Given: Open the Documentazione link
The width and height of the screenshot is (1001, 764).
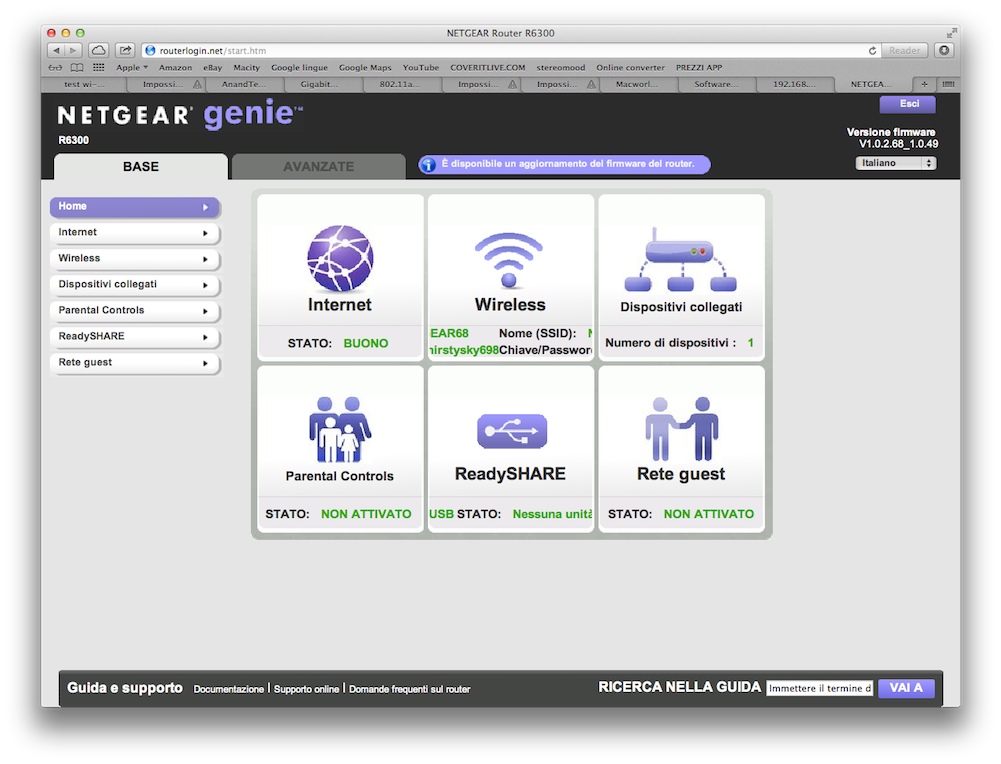Looking at the screenshot, I should click(229, 689).
